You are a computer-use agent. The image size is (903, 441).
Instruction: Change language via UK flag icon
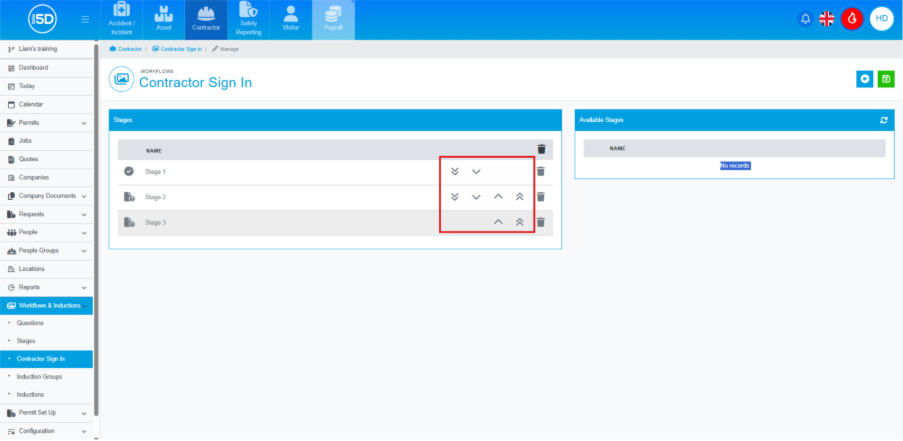pos(826,19)
